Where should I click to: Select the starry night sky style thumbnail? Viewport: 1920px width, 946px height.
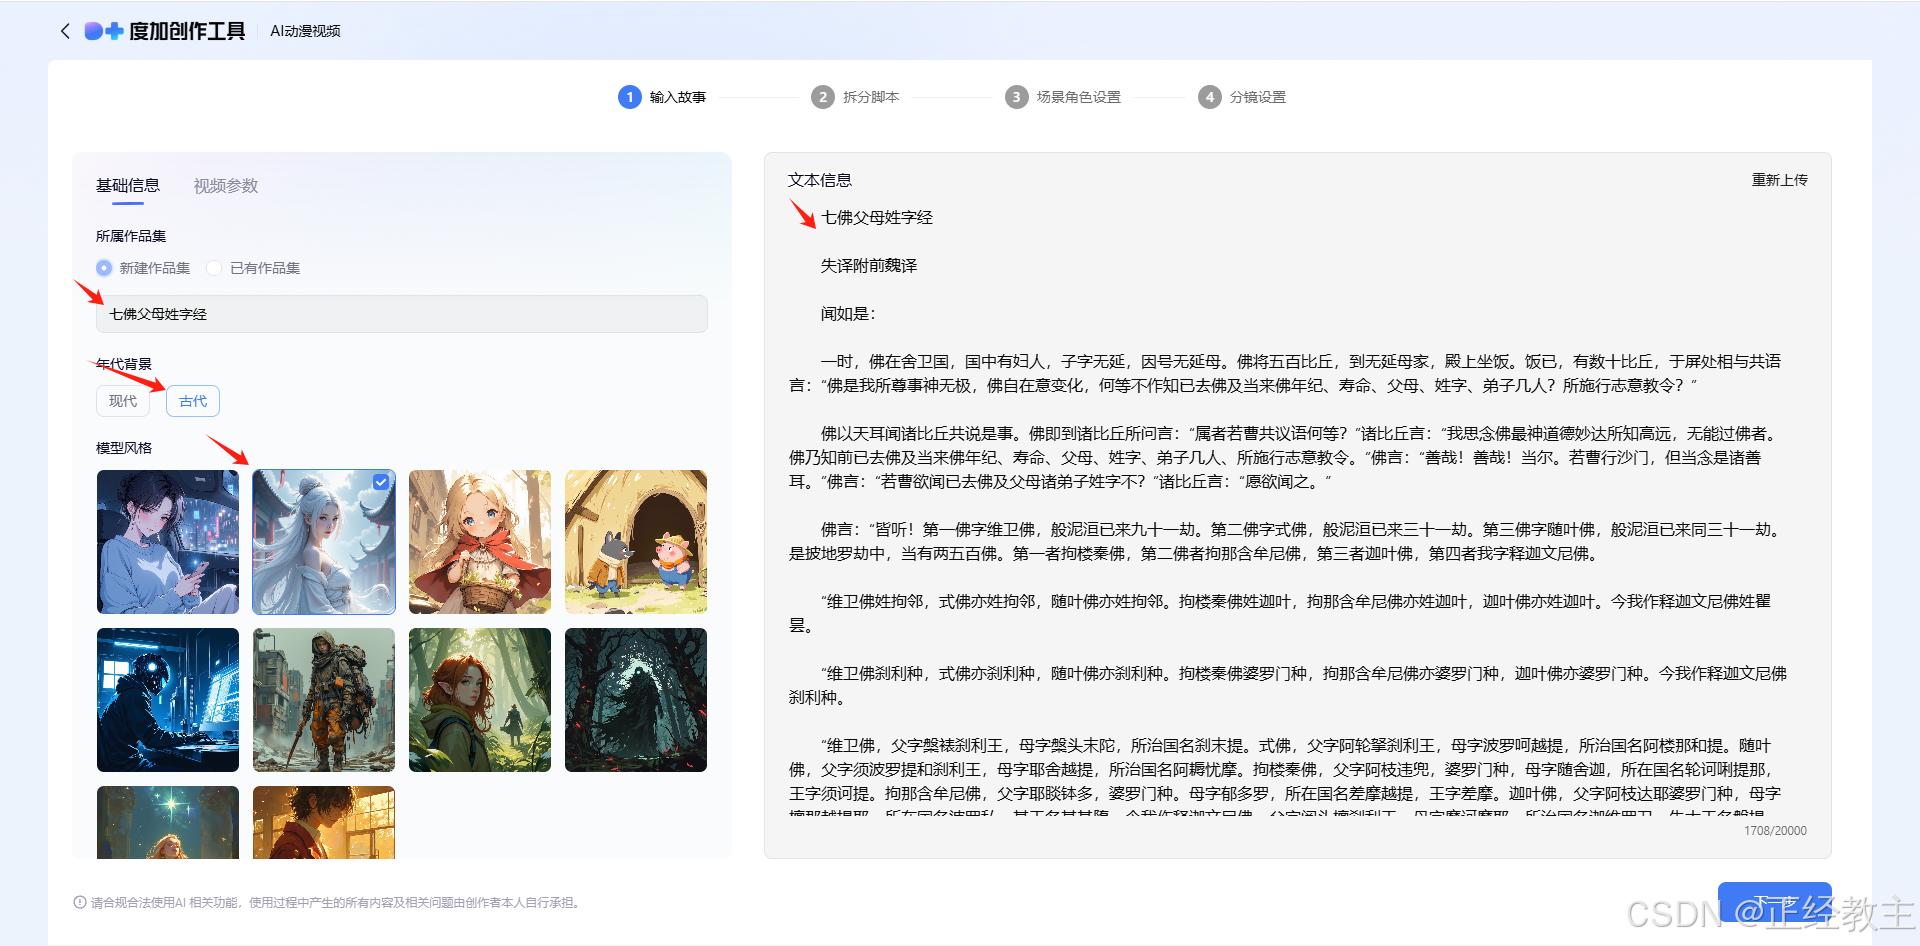pyautogui.click(x=168, y=822)
